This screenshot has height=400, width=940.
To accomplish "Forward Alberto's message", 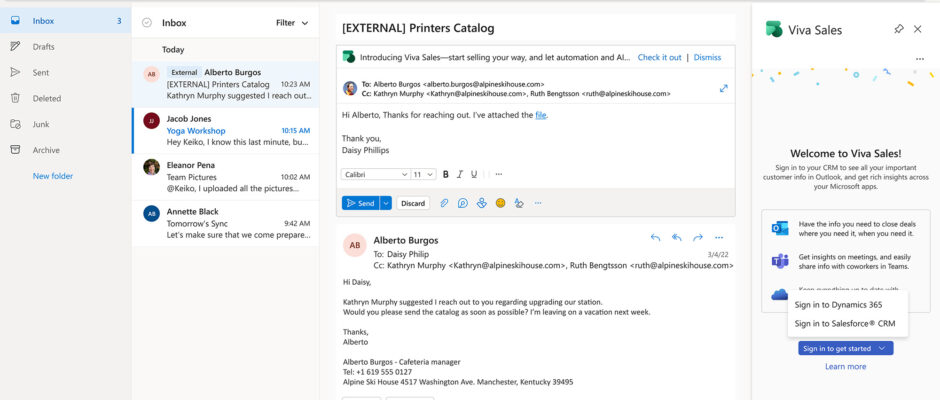I will click(x=698, y=237).
